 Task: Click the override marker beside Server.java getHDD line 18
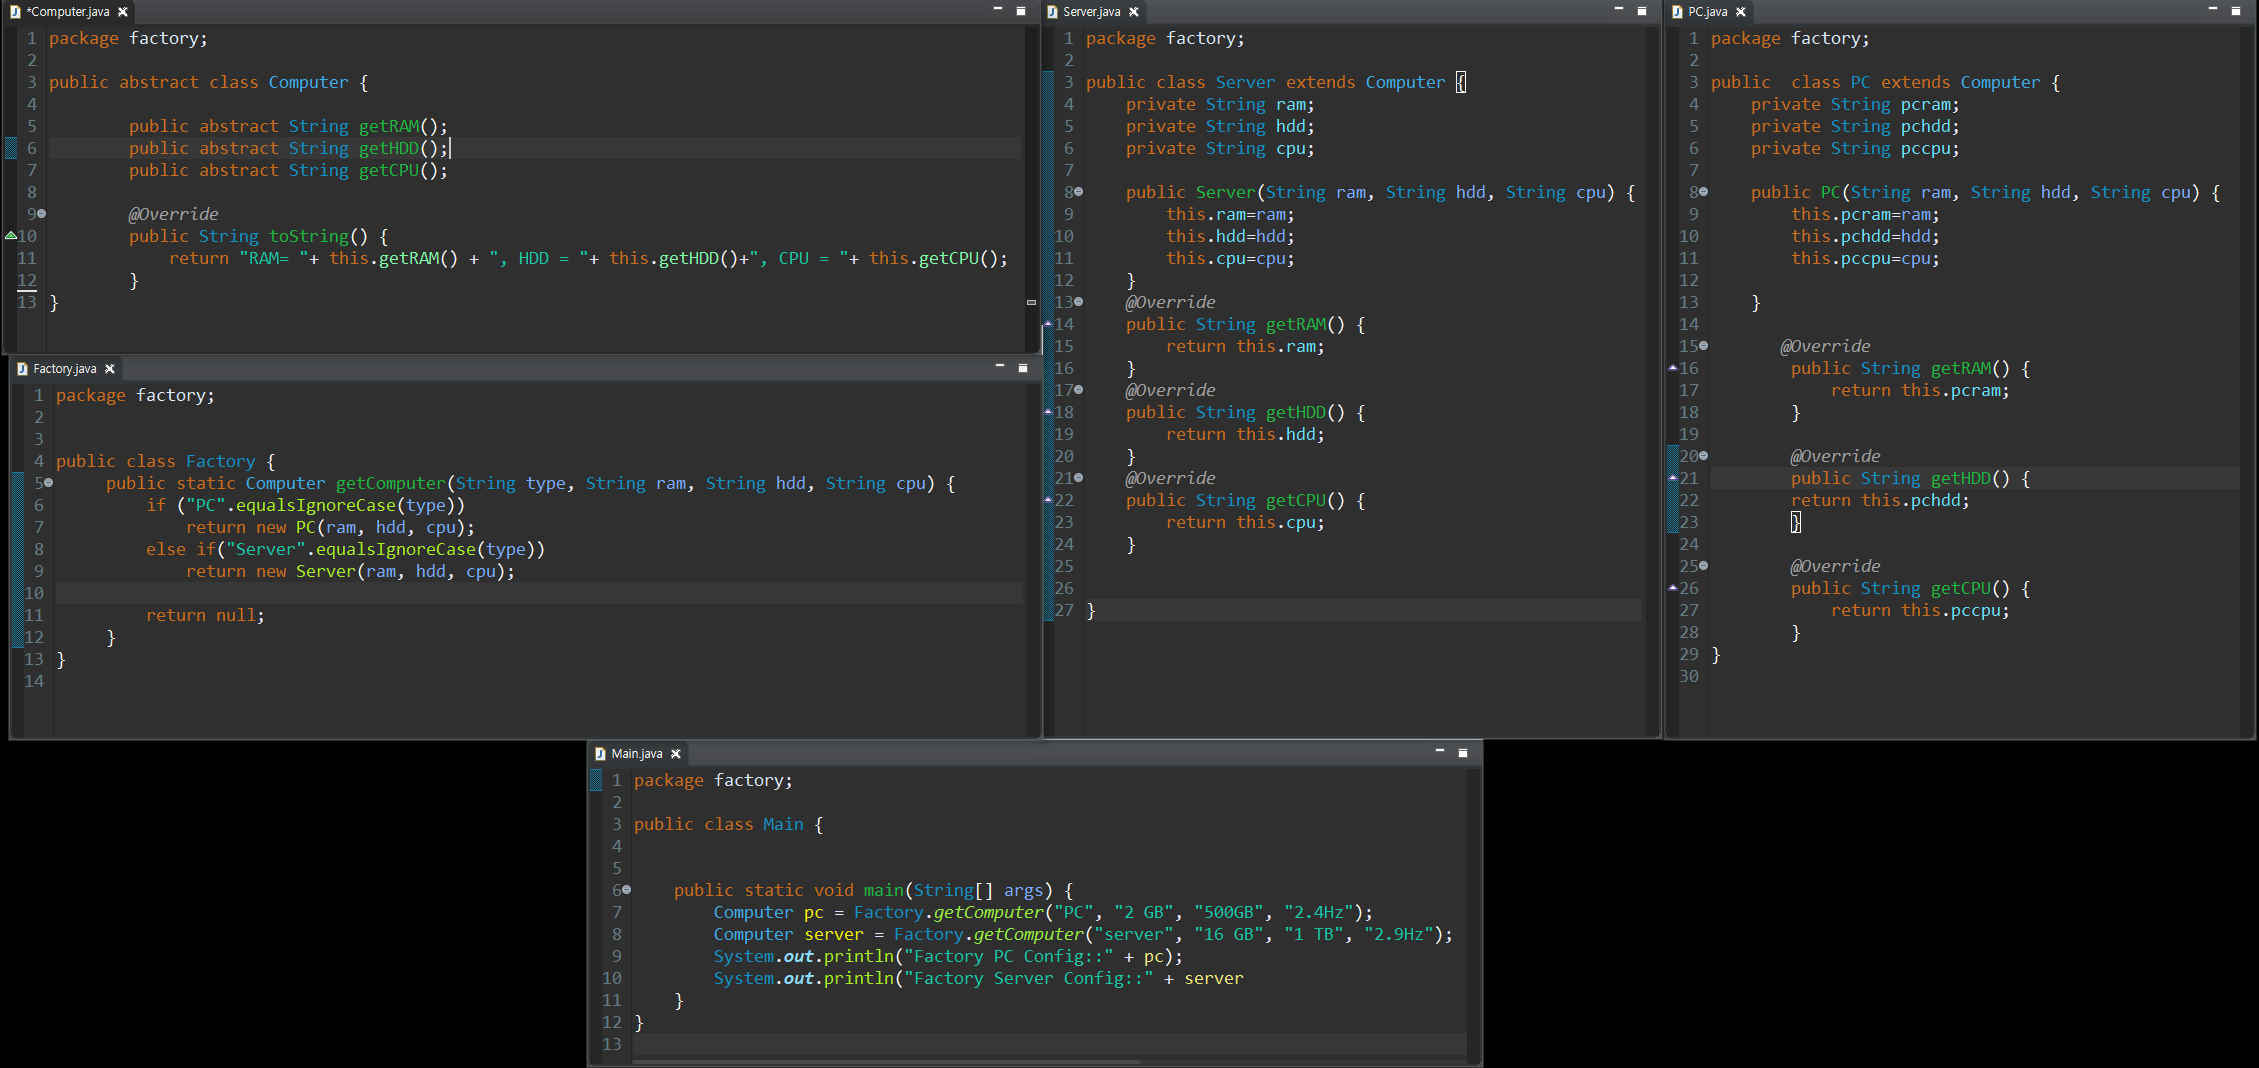(1048, 412)
